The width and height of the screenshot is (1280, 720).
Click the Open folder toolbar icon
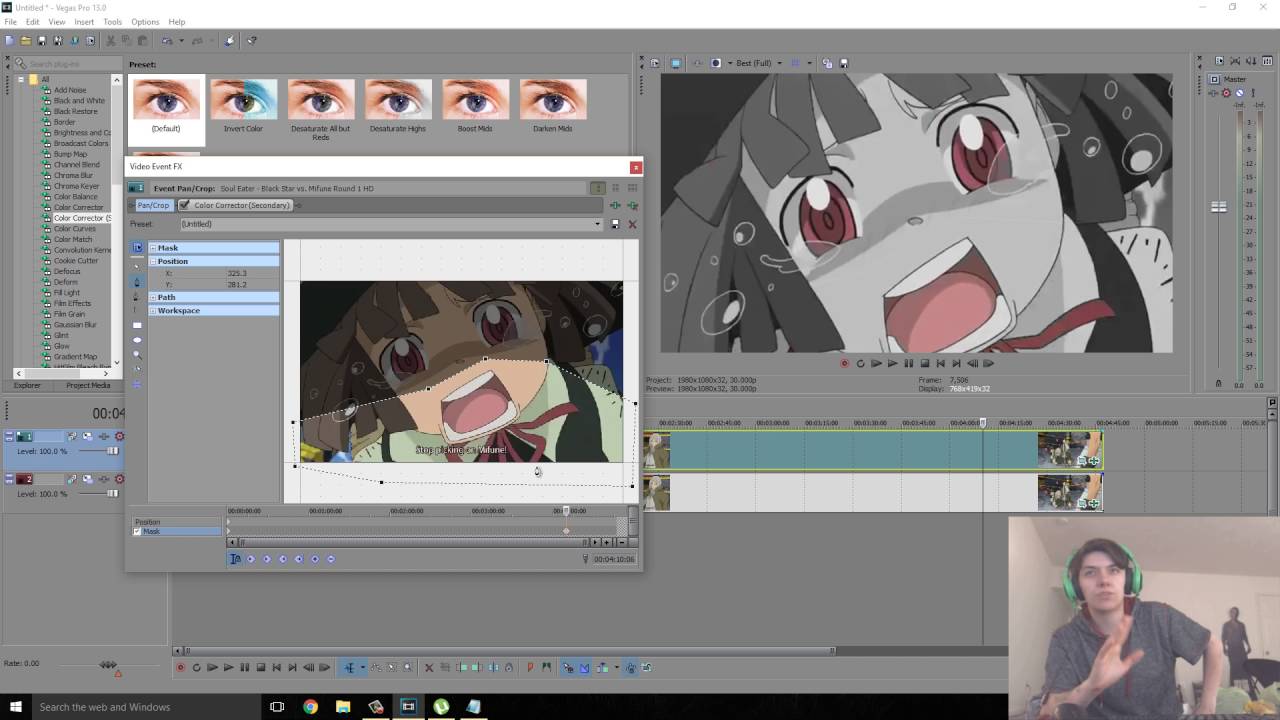pos(26,41)
